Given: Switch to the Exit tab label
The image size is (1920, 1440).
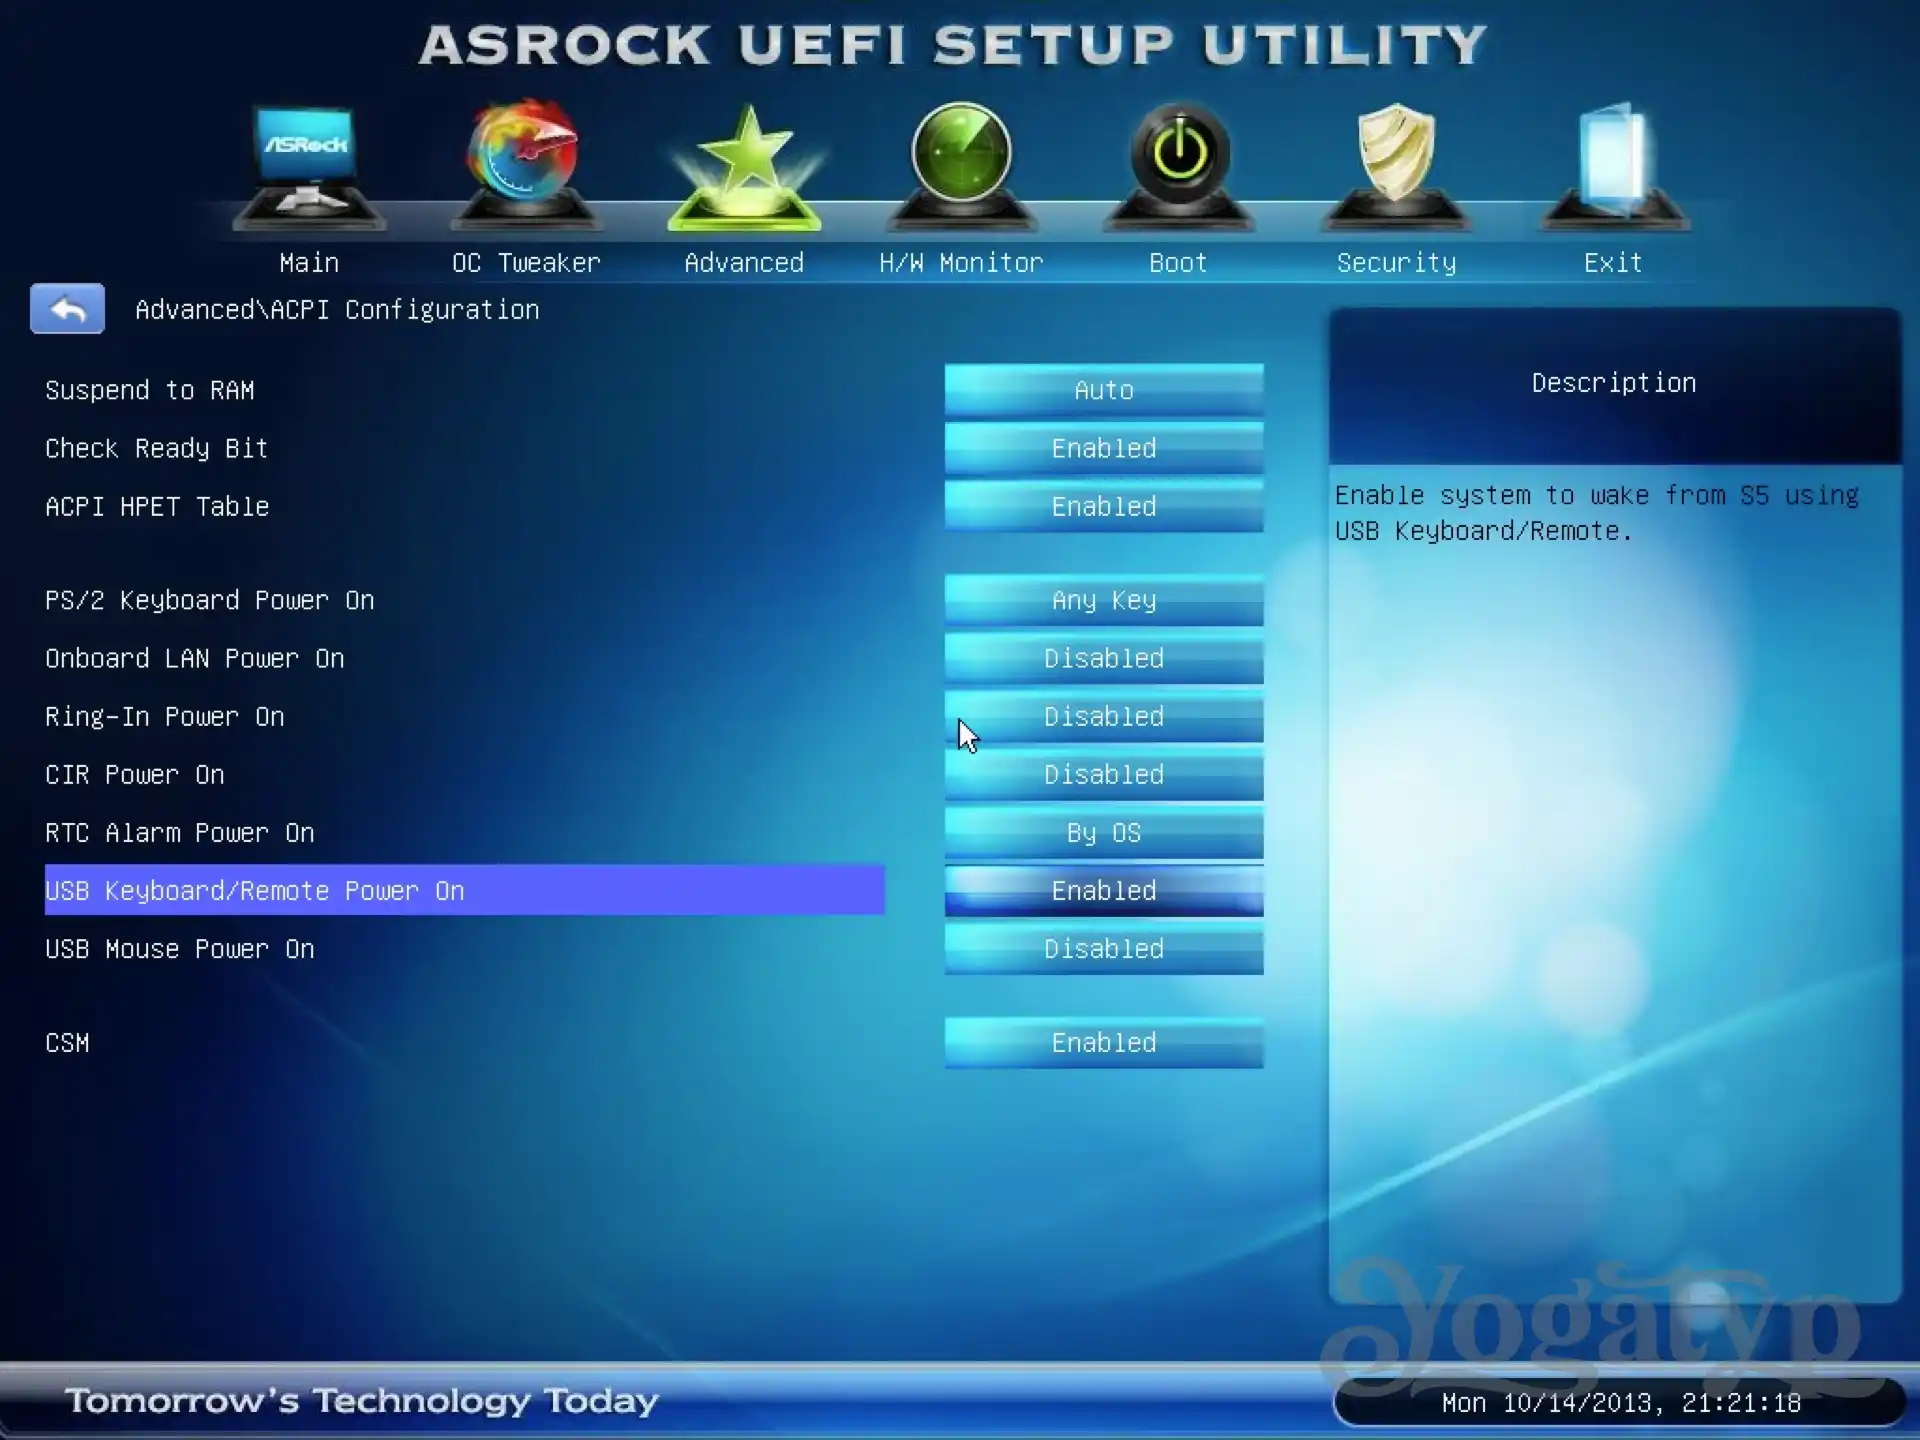Looking at the screenshot, I should click(1613, 263).
